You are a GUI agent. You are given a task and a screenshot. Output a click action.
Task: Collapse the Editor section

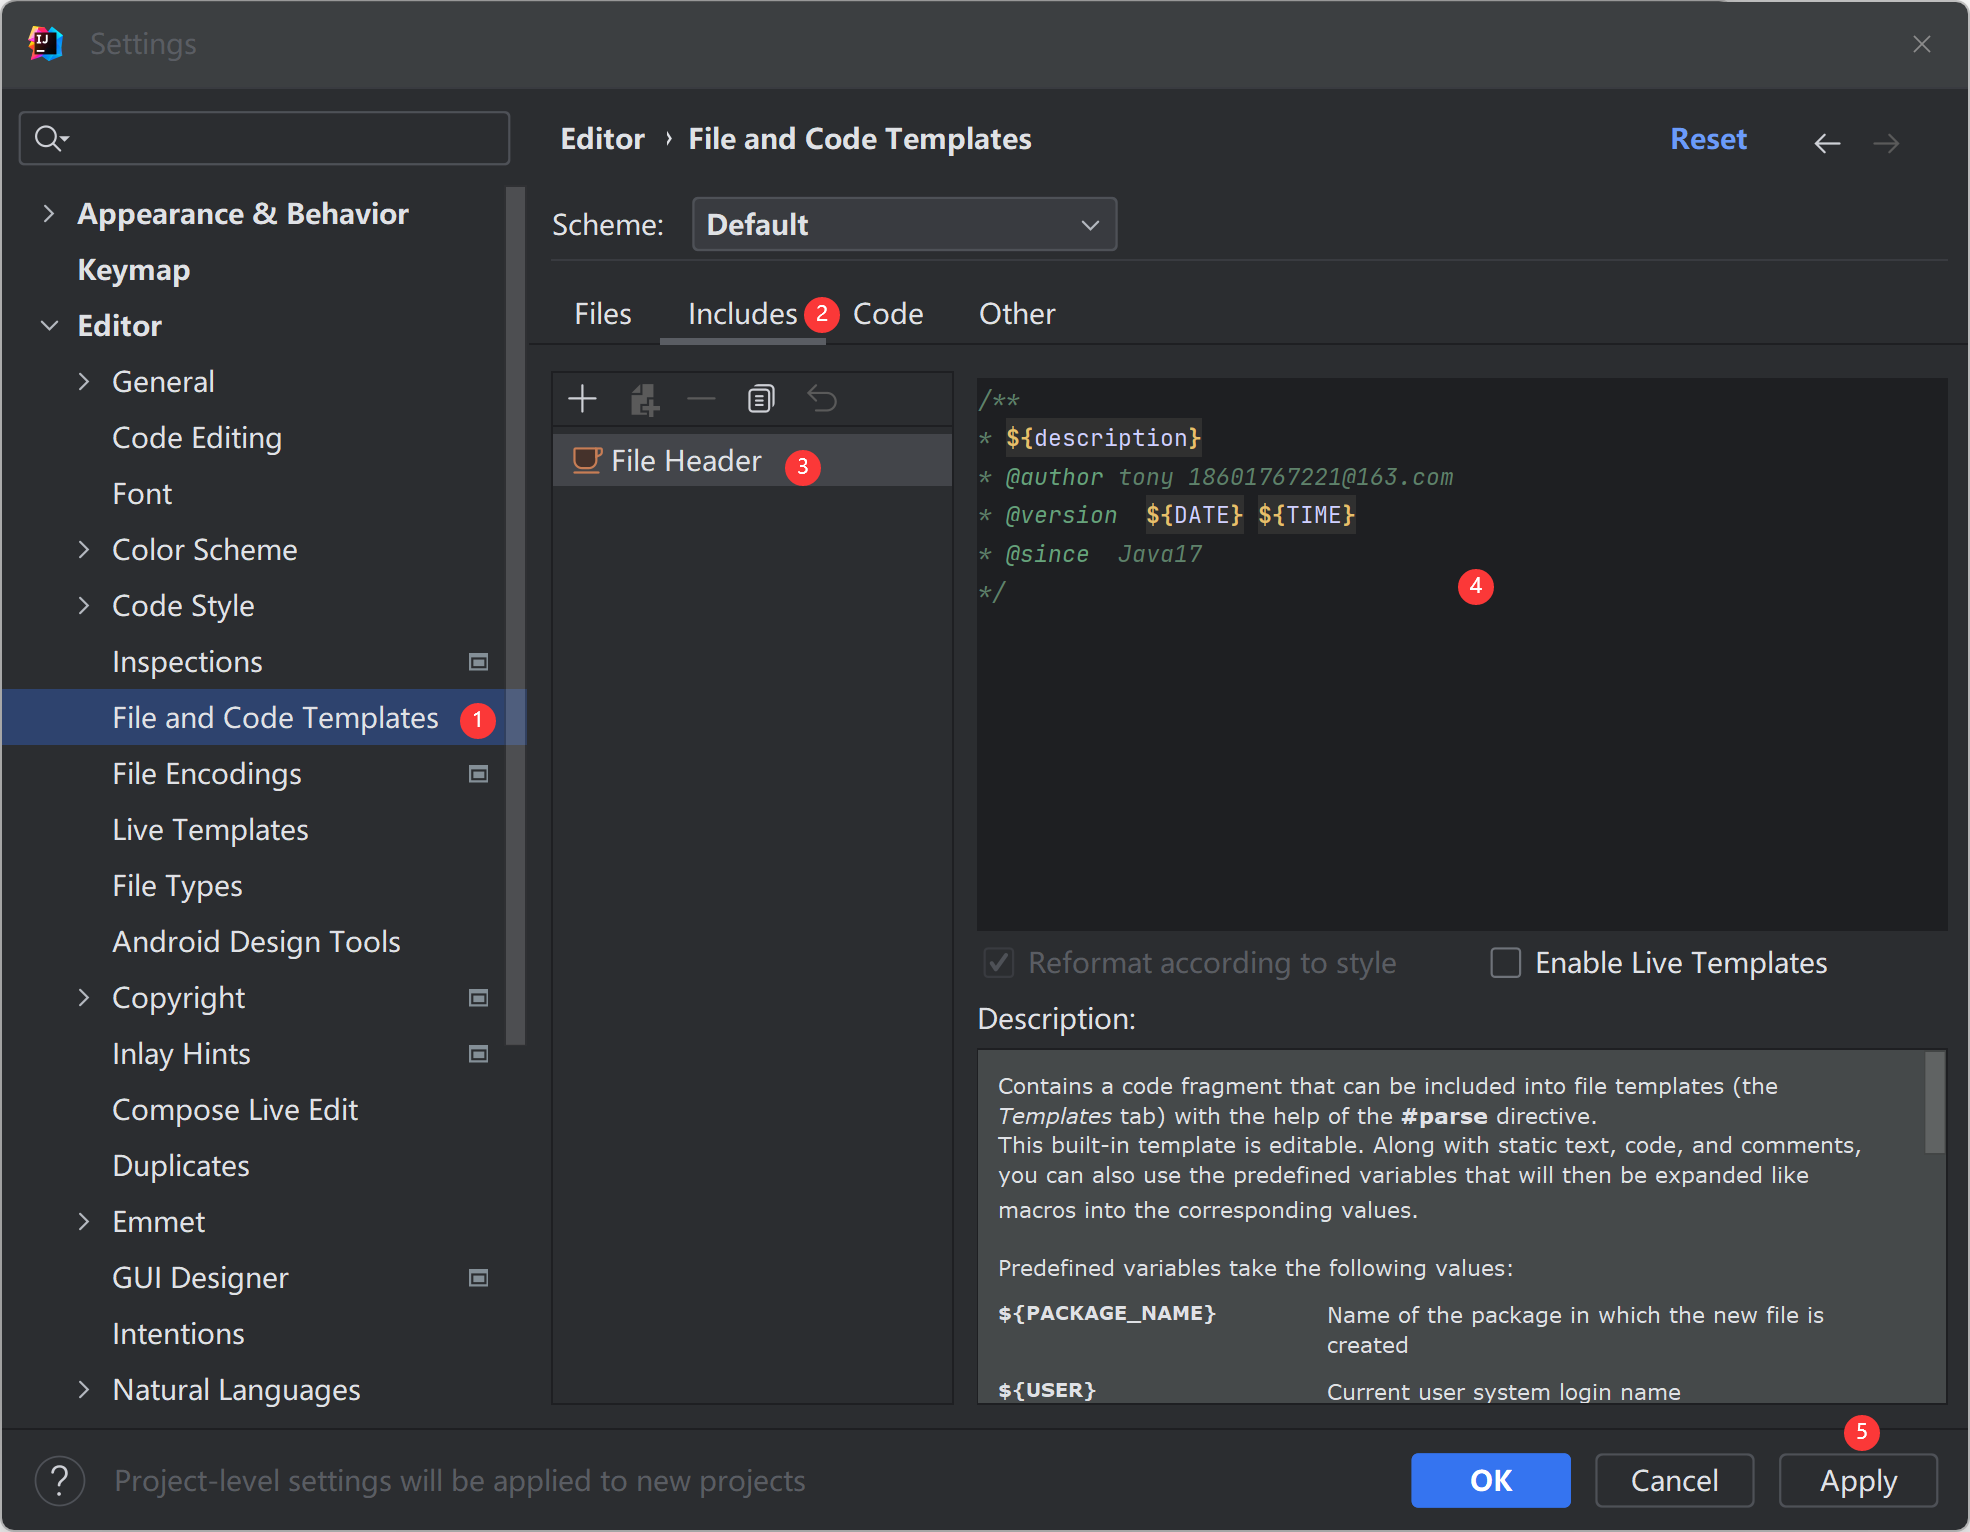point(48,326)
